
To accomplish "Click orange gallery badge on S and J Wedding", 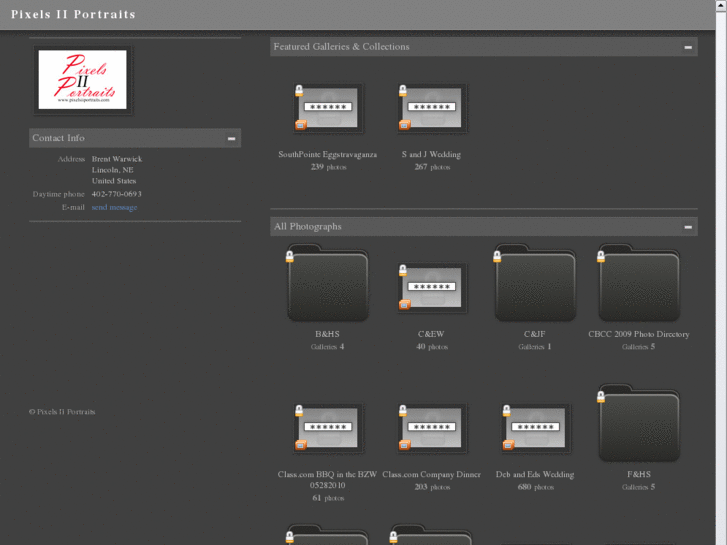I will pos(405,125).
